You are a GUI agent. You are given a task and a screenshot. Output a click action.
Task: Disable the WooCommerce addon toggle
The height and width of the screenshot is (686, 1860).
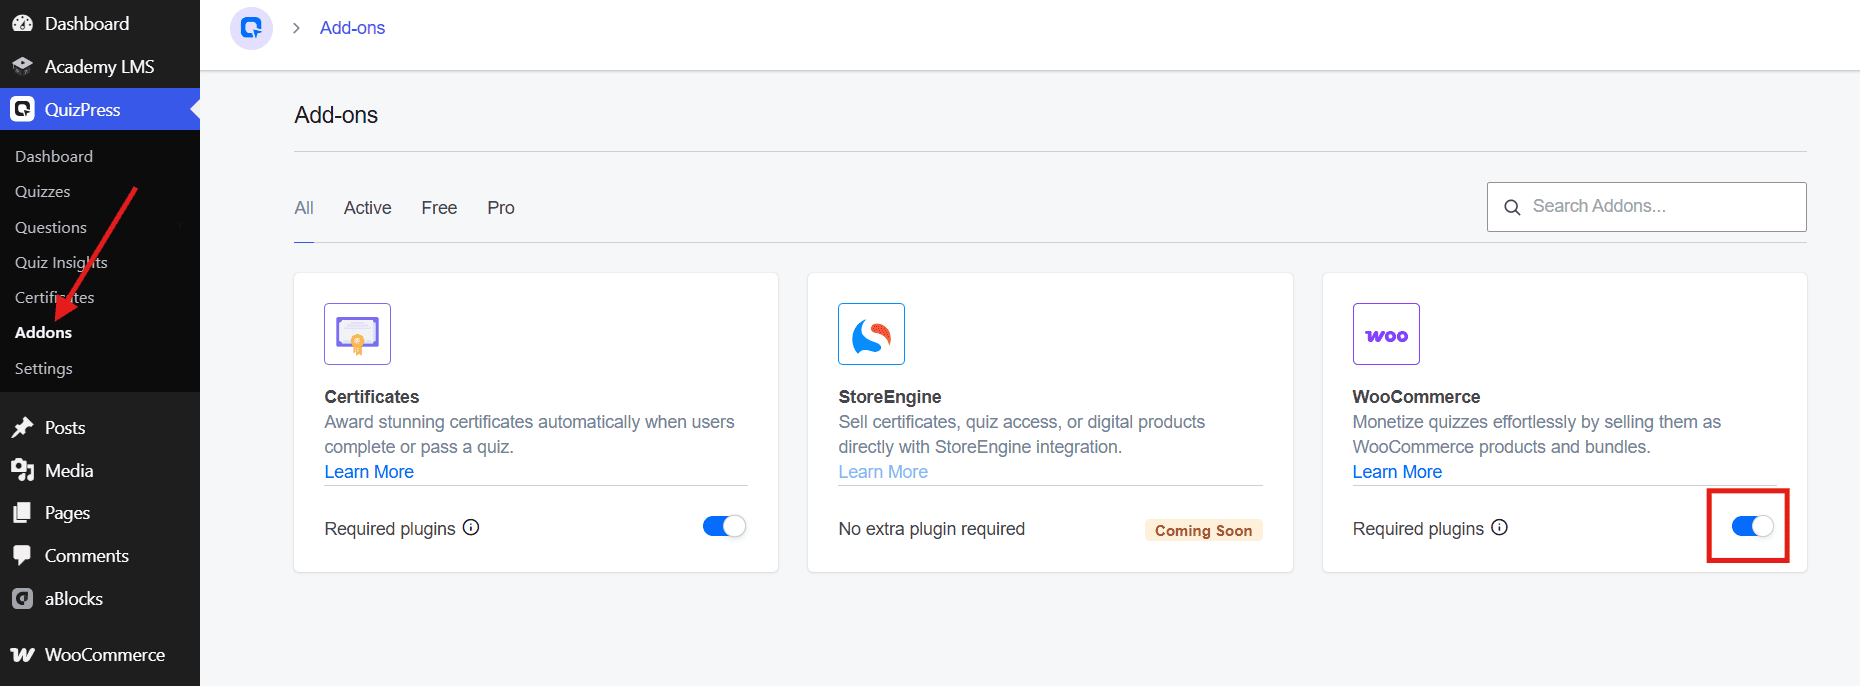click(x=1752, y=526)
